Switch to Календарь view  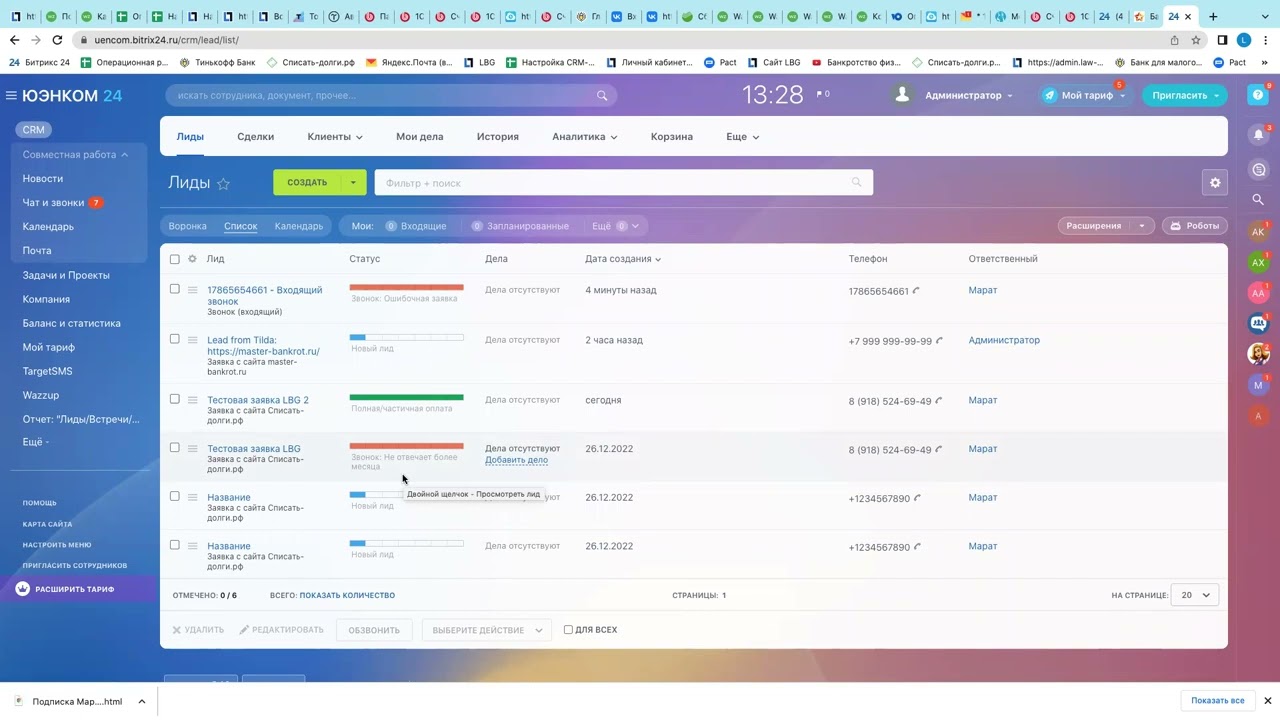pyautogui.click(x=299, y=226)
